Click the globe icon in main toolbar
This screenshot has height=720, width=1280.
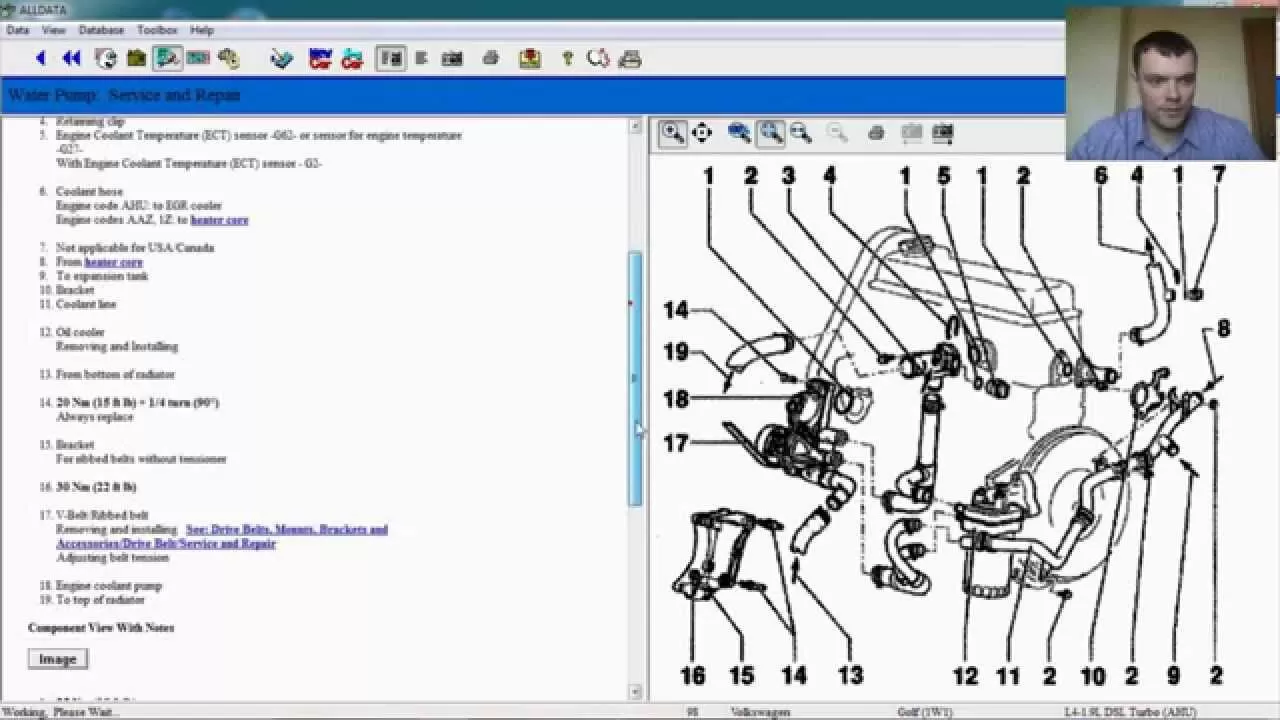pos(106,59)
